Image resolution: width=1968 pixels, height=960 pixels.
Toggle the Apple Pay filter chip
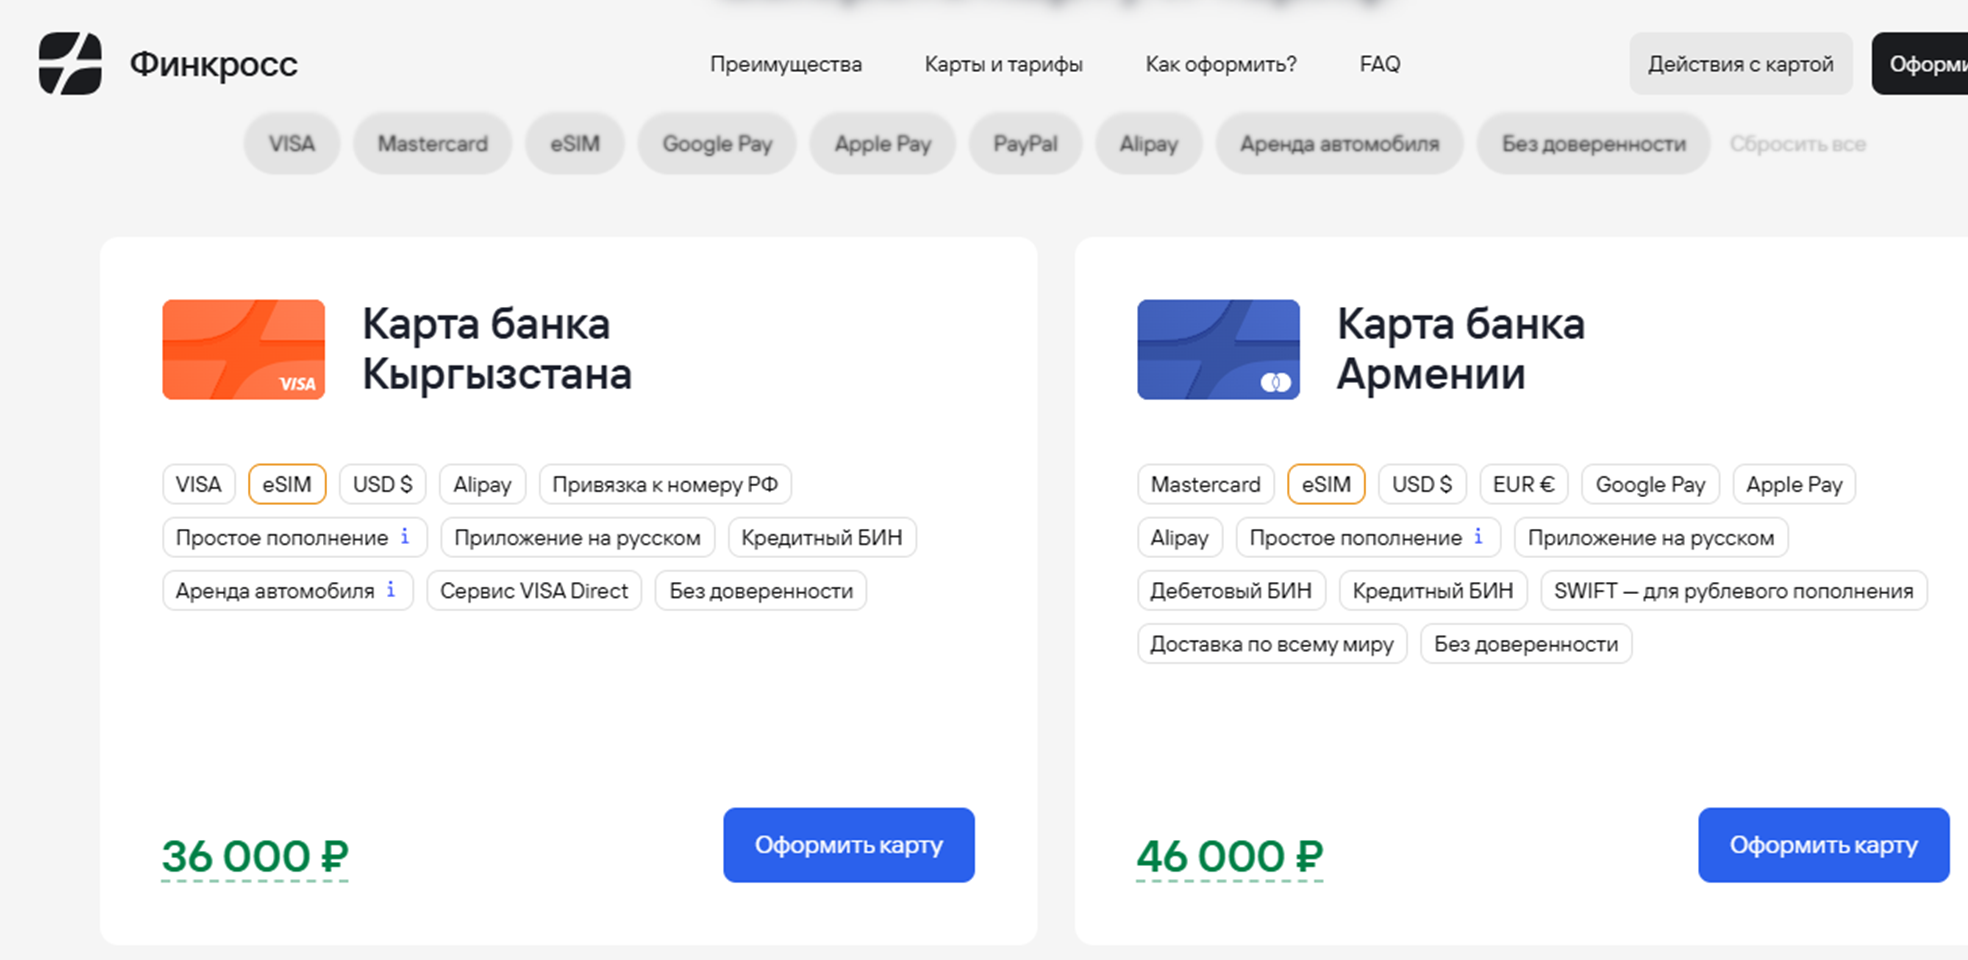[882, 144]
